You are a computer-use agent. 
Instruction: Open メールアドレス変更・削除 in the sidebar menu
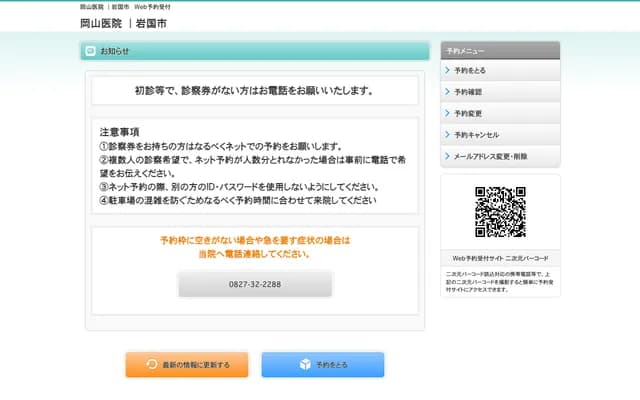click(500, 156)
